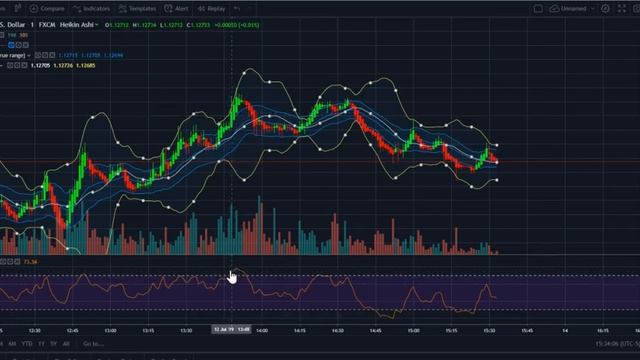Open settings for indicator showing 1.12705
The image size is (640, 360).
click(x=18, y=65)
